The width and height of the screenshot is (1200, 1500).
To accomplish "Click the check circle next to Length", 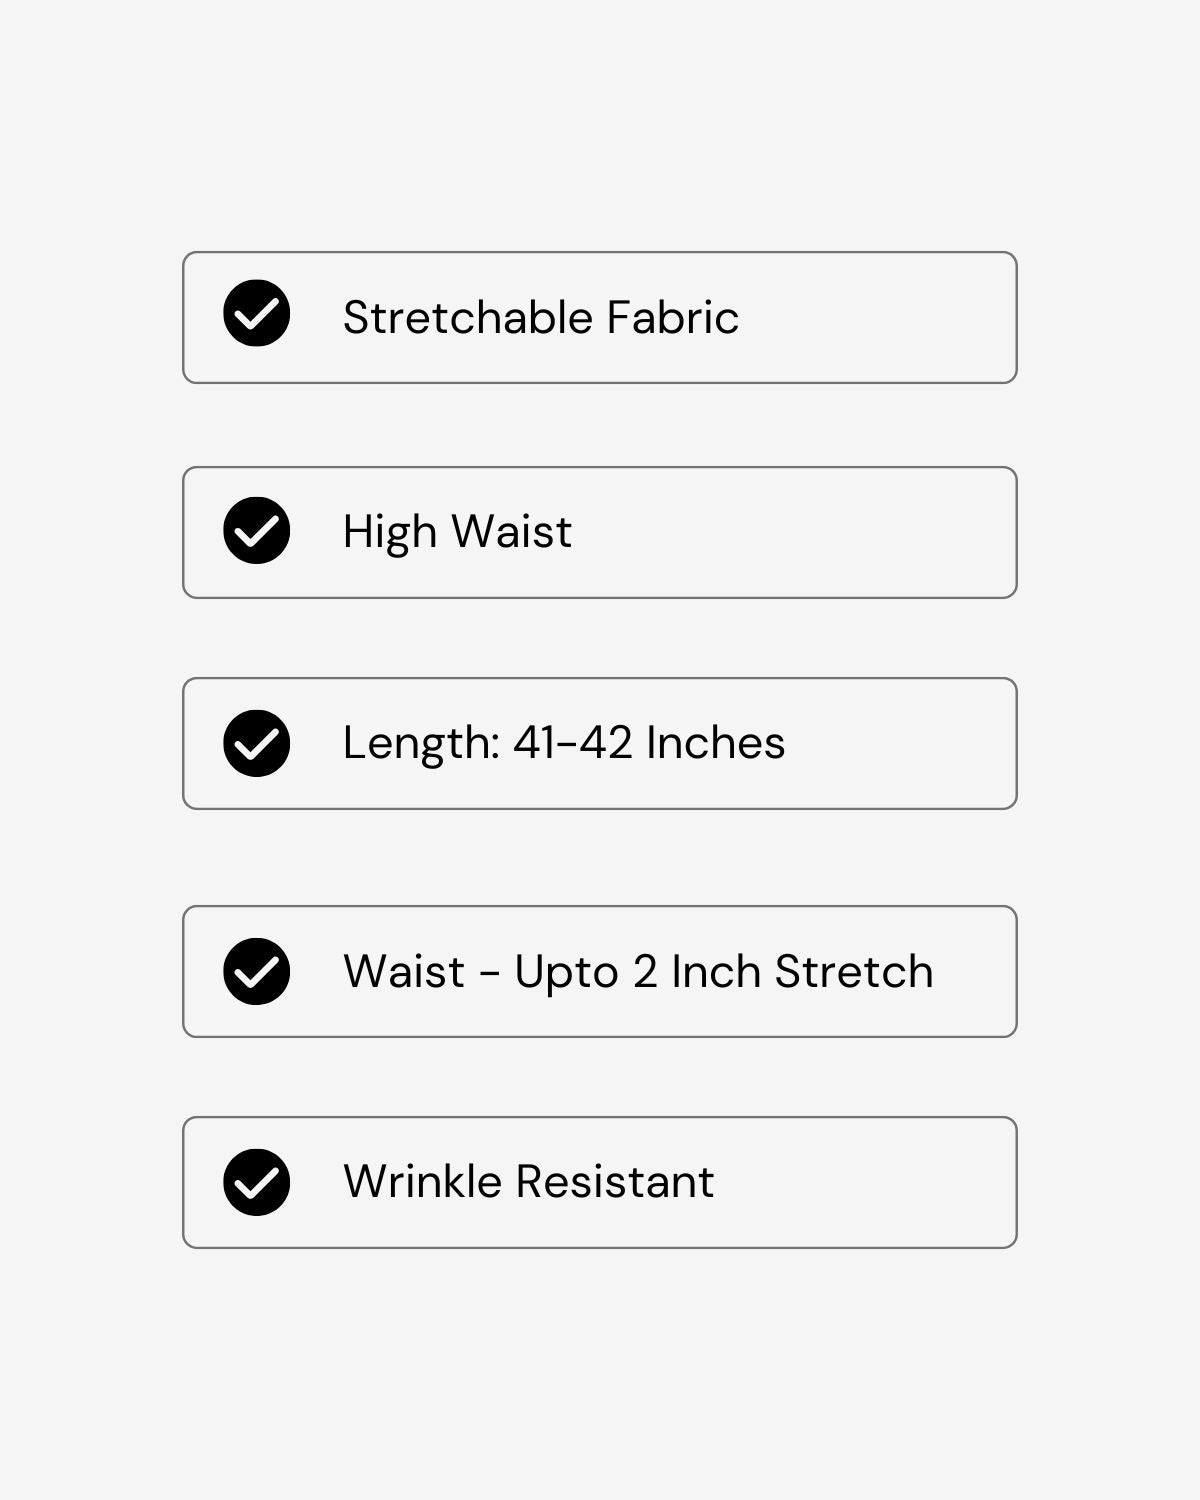I will [x=257, y=743].
